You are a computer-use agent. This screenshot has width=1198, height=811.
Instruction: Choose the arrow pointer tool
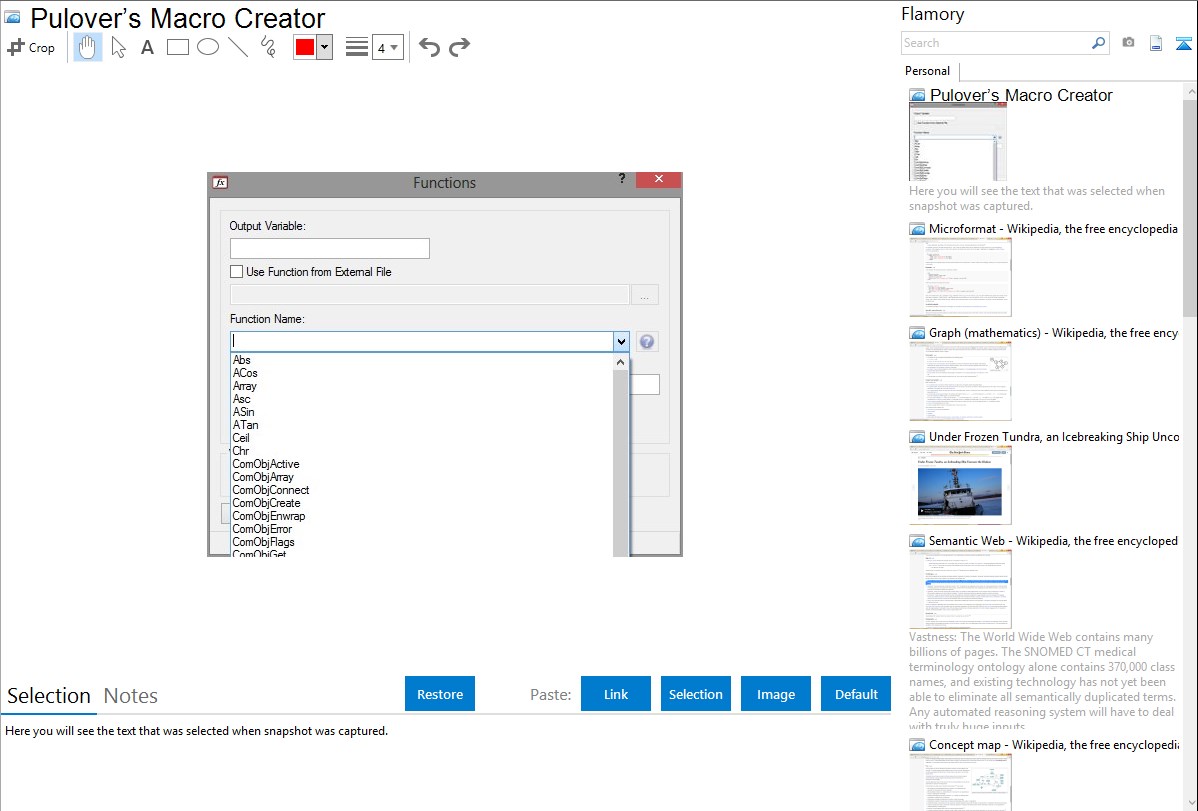118,47
